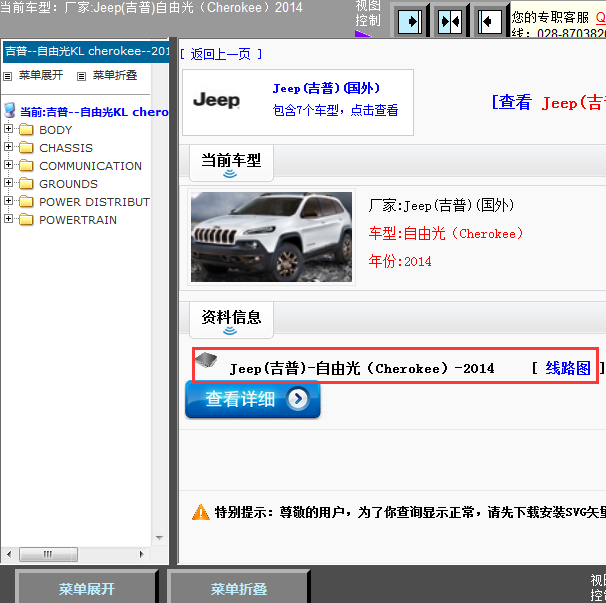
Task: Expand the CHASSIS tree node
Action: click(8, 146)
